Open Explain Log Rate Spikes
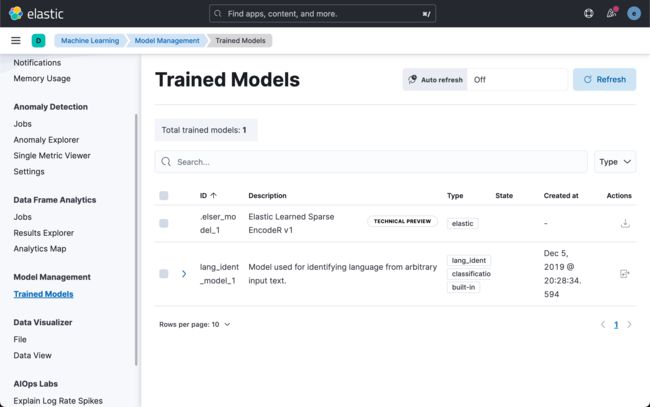The width and height of the screenshot is (650, 407). click(58, 401)
